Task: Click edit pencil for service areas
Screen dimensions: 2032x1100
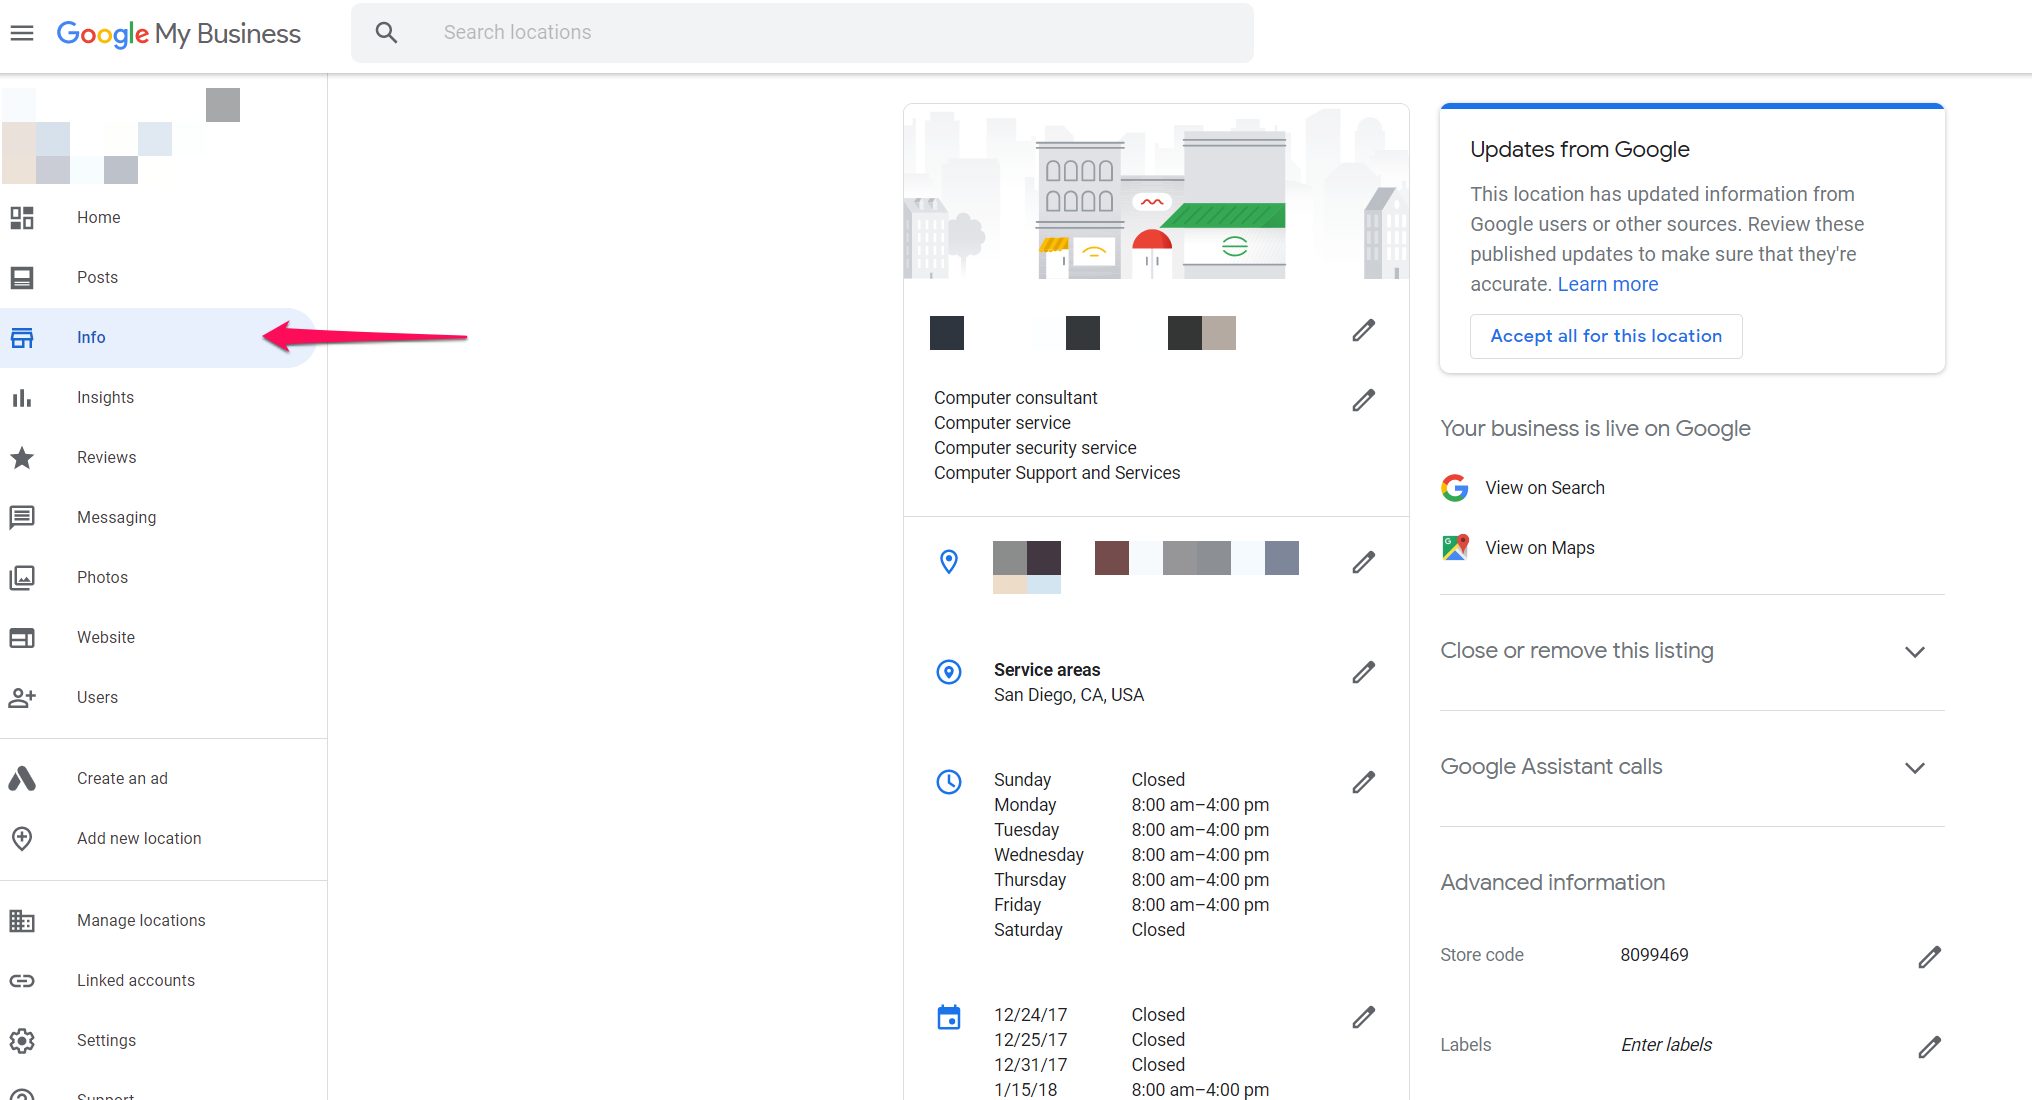Action: tap(1361, 673)
